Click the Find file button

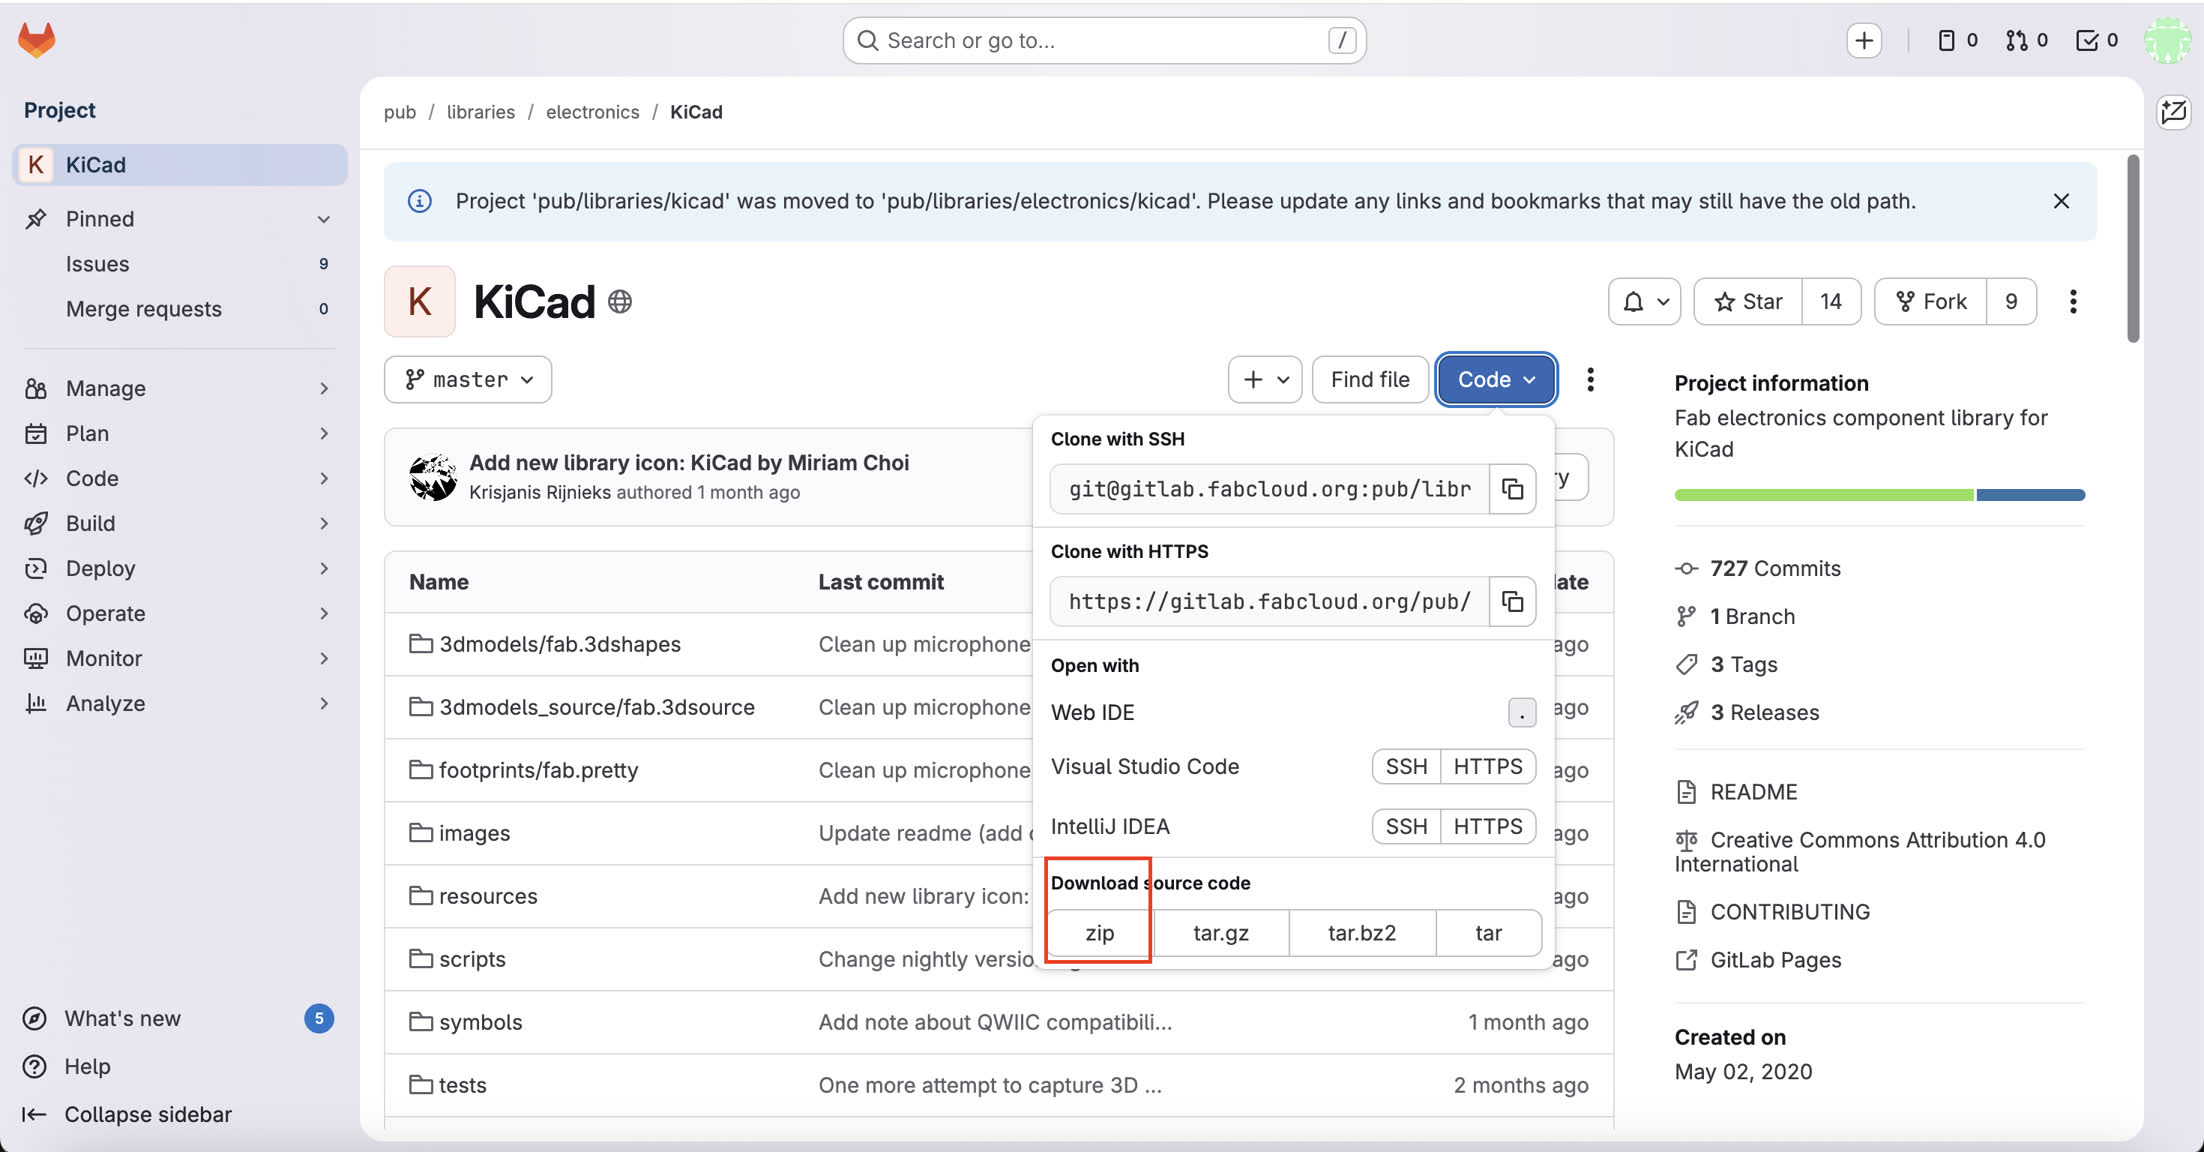[x=1370, y=379]
